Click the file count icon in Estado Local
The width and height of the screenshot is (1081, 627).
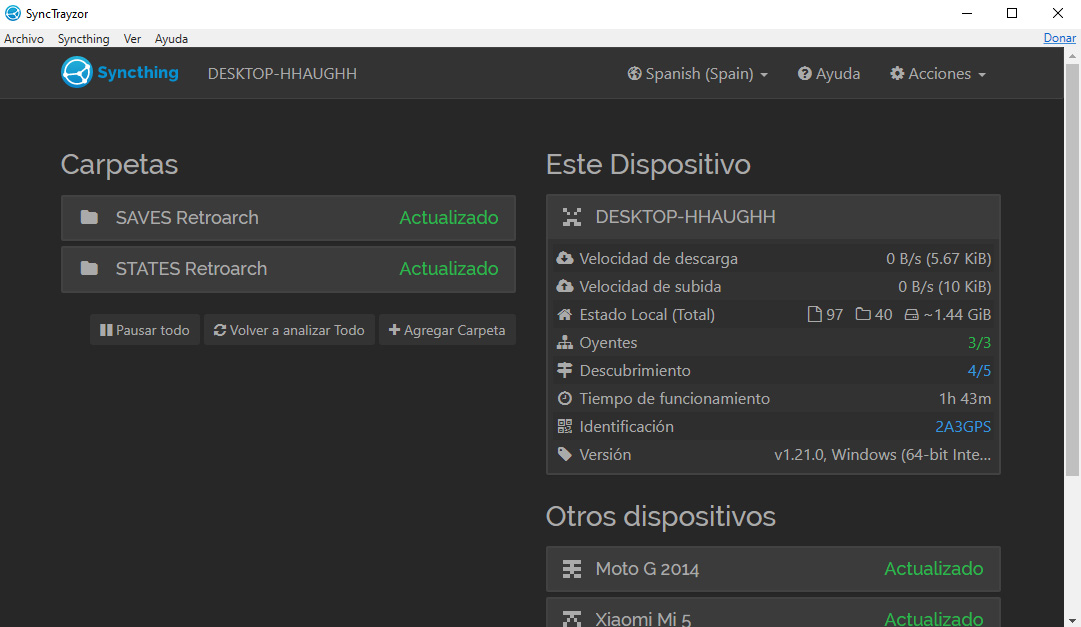click(x=814, y=315)
